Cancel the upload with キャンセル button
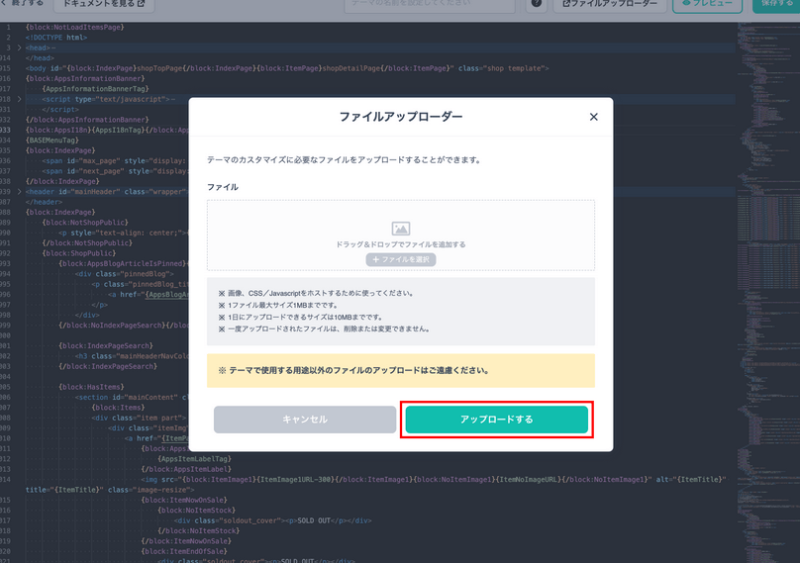Screen dimensions: 800x563 pyautogui.click(x=305, y=420)
